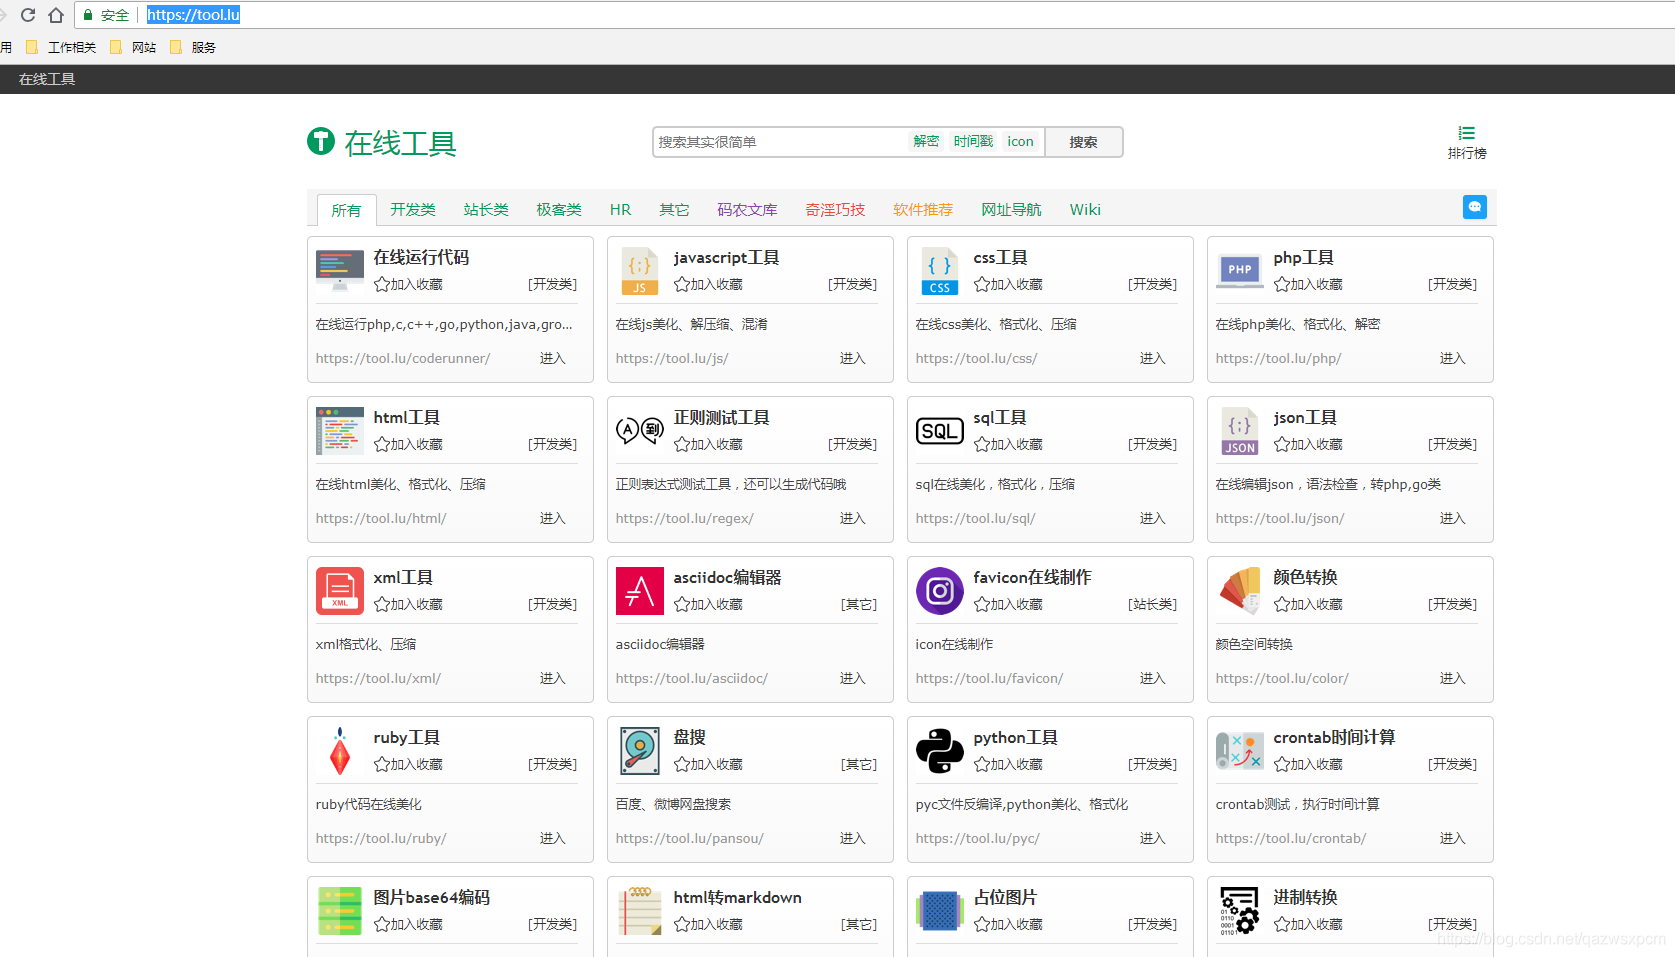
Task: Click the blue chat feedback icon
Action: [1475, 207]
